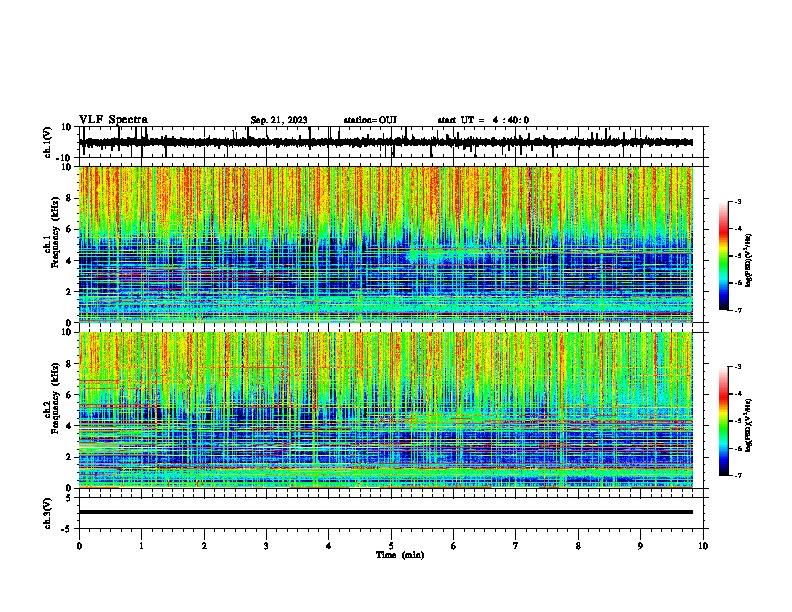The width and height of the screenshot is (792, 612).
Task: Click the ch.2 spectrogram color scale bar
Action: click(723, 421)
